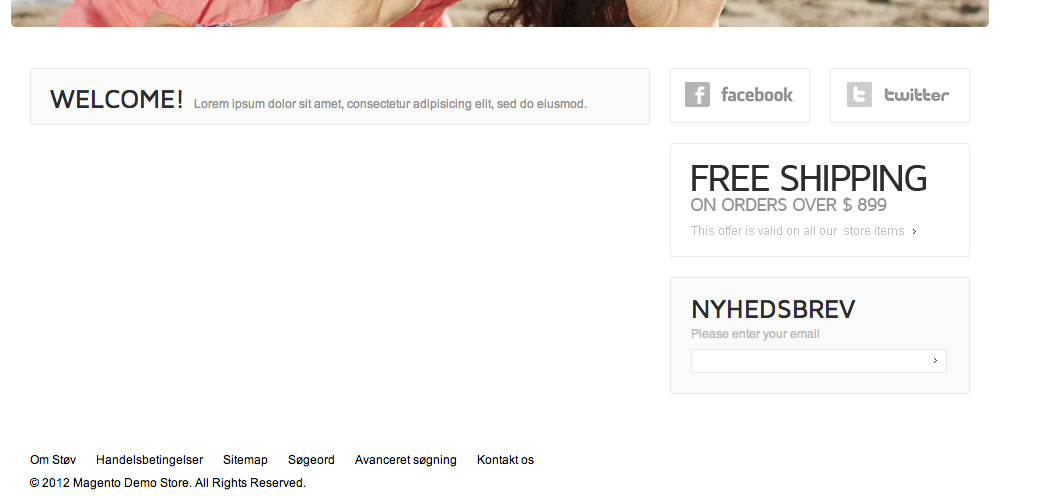Click the Facebook logo icon
Screen dimensions: 1046x496
coord(697,95)
